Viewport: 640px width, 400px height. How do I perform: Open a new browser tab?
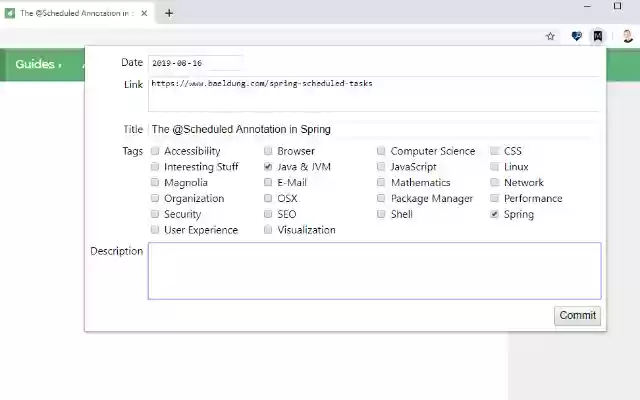pyautogui.click(x=169, y=13)
